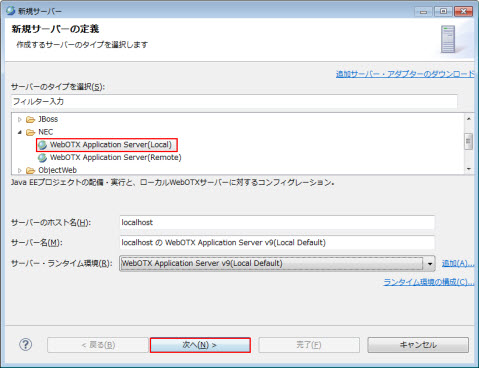Open the 追加サーバー・アダプターのダウンロード link
The image size is (479, 368).
tap(405, 74)
